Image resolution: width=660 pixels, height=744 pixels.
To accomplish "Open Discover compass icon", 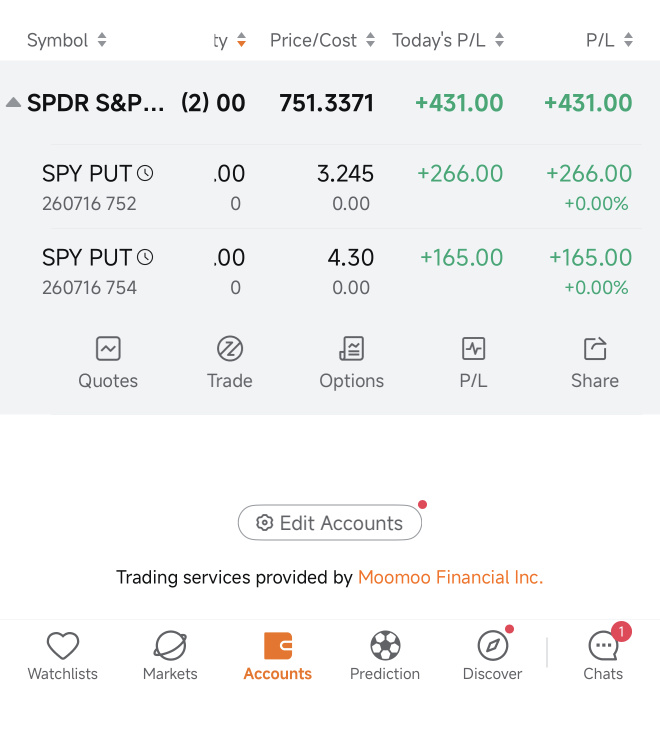I will pyautogui.click(x=493, y=646).
